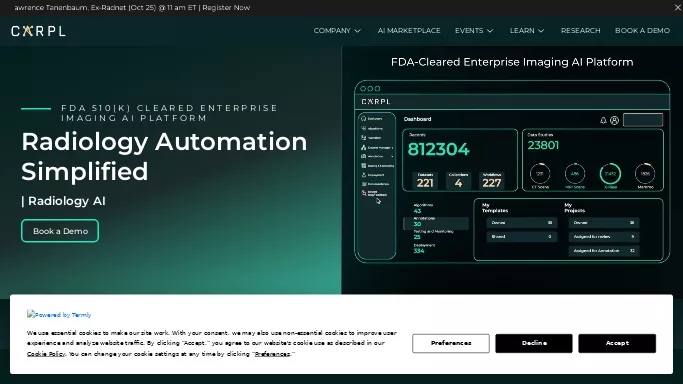
Task: Open BOOK A DEMO from the navigation bar
Action: (642, 30)
